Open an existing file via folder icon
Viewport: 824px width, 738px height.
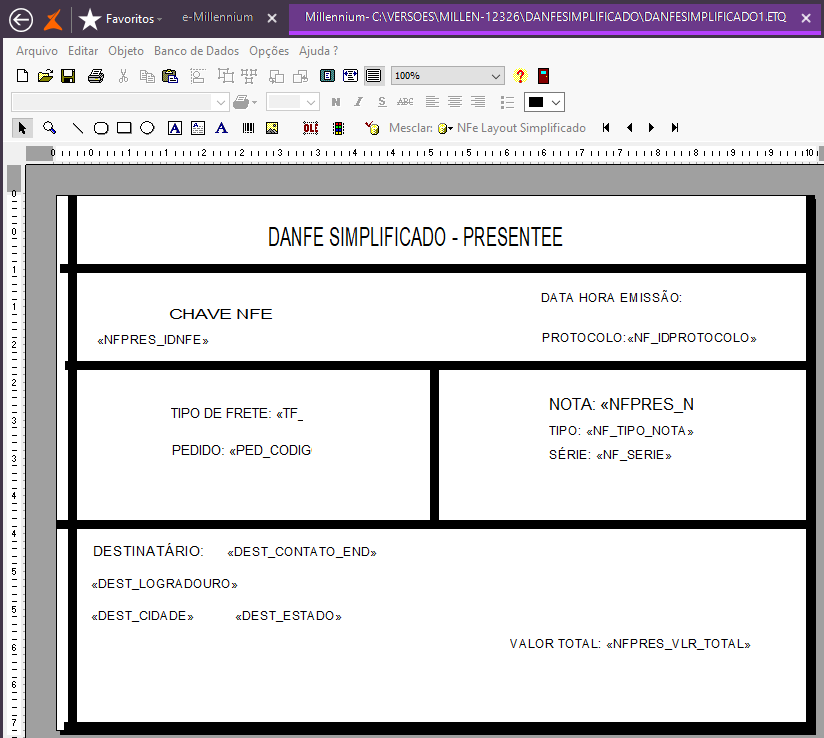tap(45, 76)
